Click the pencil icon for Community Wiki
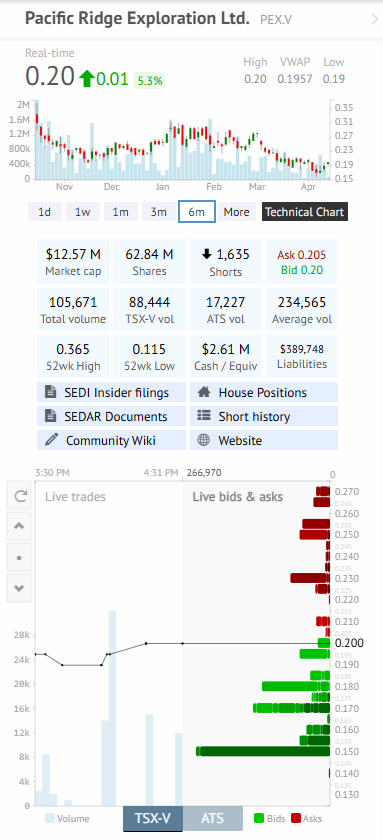This screenshot has height=840, width=383. pyautogui.click(x=51, y=440)
